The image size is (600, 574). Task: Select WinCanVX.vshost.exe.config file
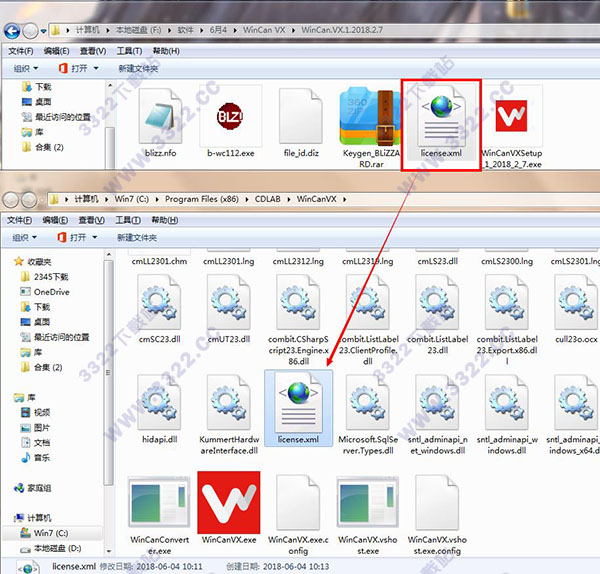[x=437, y=515]
